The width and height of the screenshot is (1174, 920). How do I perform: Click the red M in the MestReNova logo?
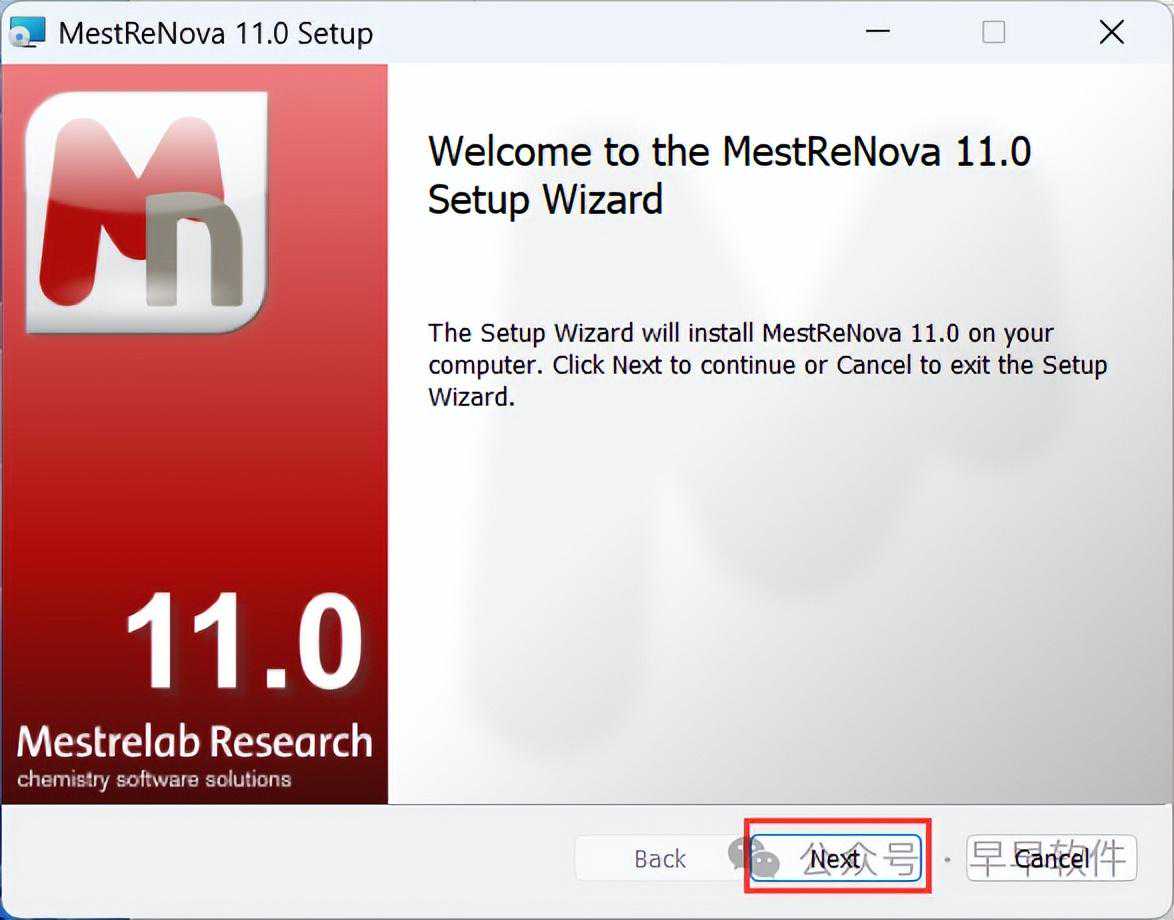pyautogui.click(x=95, y=200)
